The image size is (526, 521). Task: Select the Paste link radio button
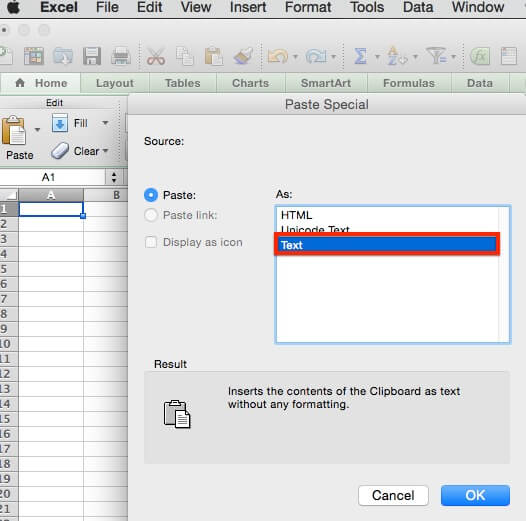pos(151,215)
